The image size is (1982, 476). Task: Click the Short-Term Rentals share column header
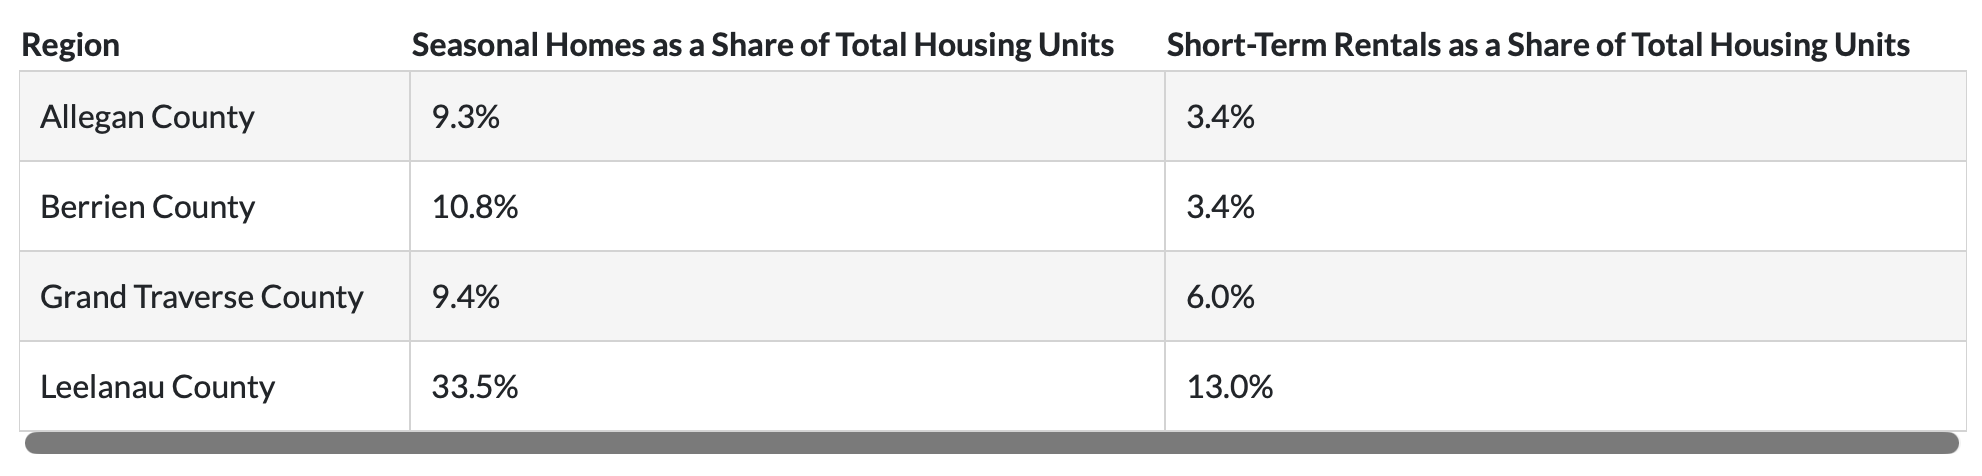coord(1538,45)
